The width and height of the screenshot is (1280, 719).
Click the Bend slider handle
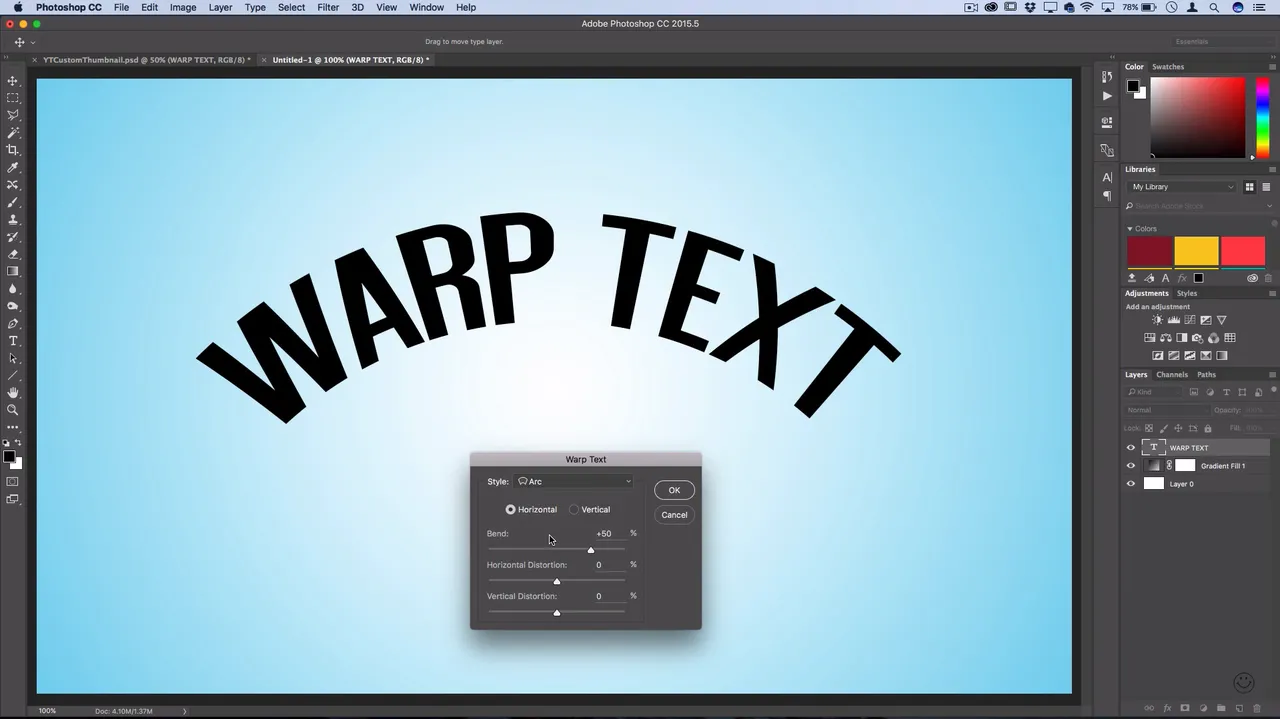tap(591, 550)
